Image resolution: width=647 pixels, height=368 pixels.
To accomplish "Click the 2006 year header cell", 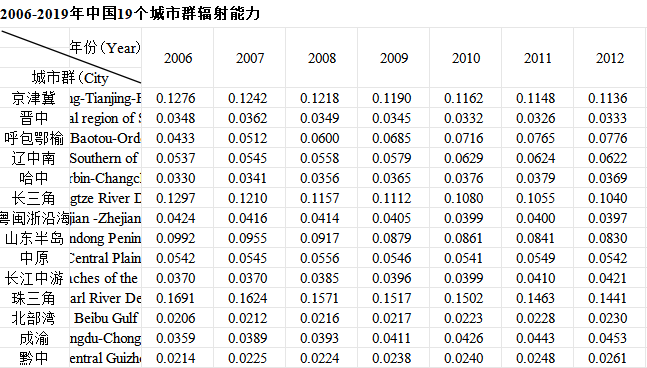I will 178,58.
